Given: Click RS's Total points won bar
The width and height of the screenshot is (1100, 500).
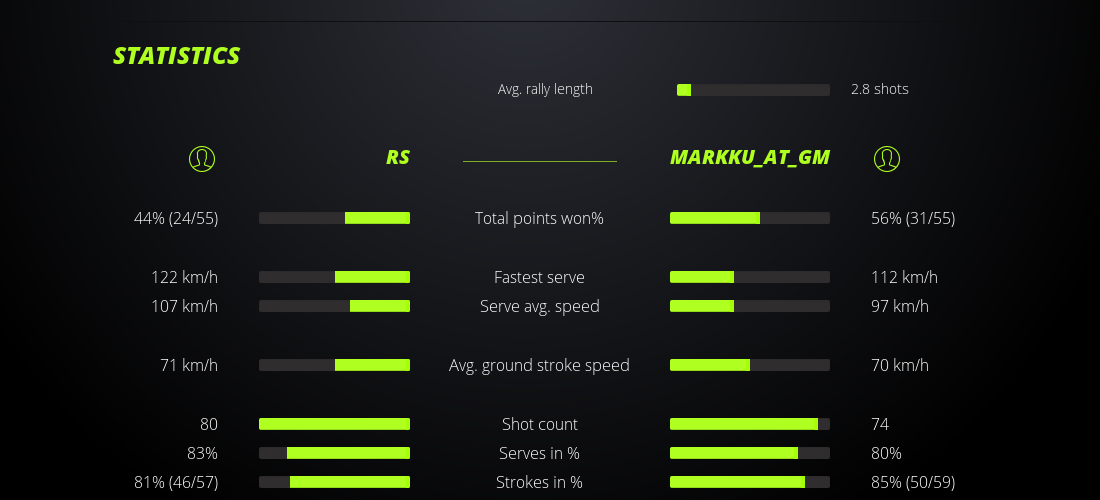Looking at the screenshot, I should tap(334, 218).
